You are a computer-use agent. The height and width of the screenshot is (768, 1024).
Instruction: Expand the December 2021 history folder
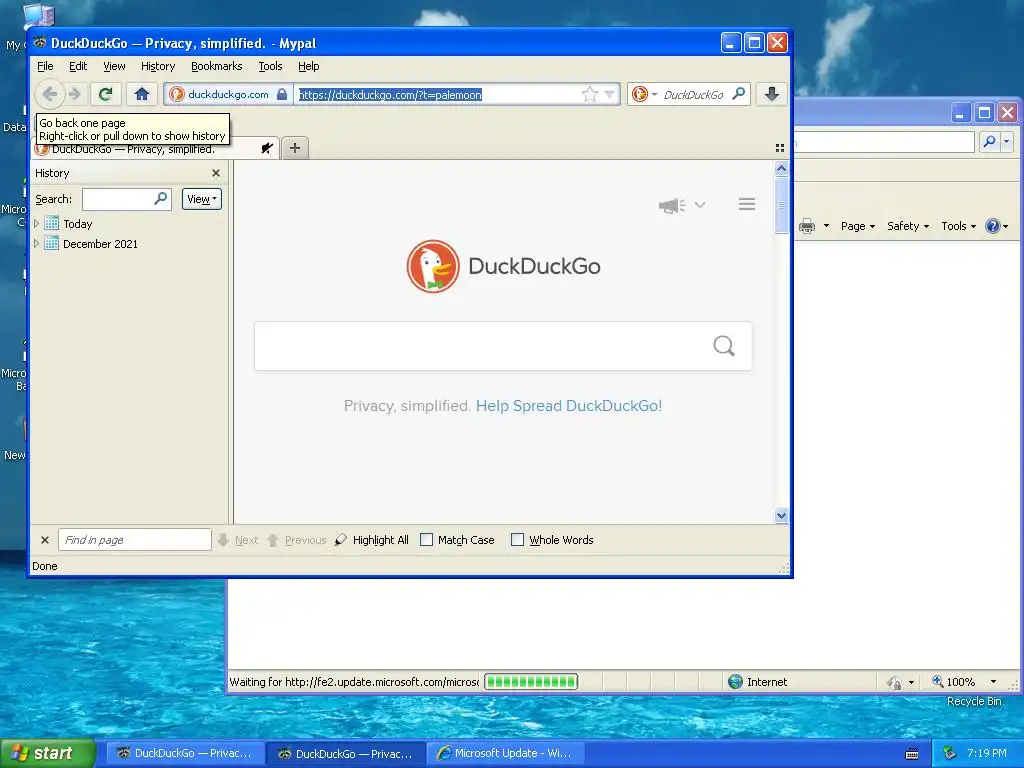36,244
